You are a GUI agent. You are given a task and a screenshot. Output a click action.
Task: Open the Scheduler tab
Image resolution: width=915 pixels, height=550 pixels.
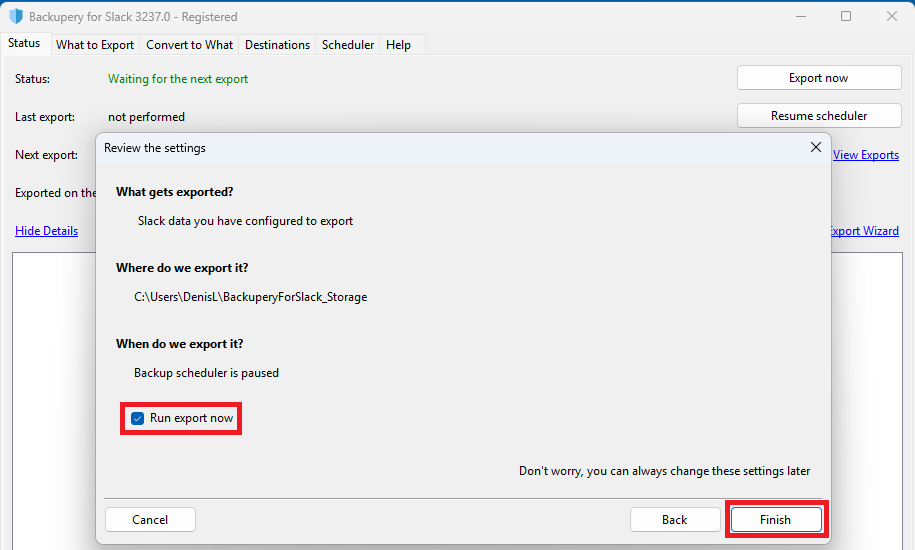[348, 45]
